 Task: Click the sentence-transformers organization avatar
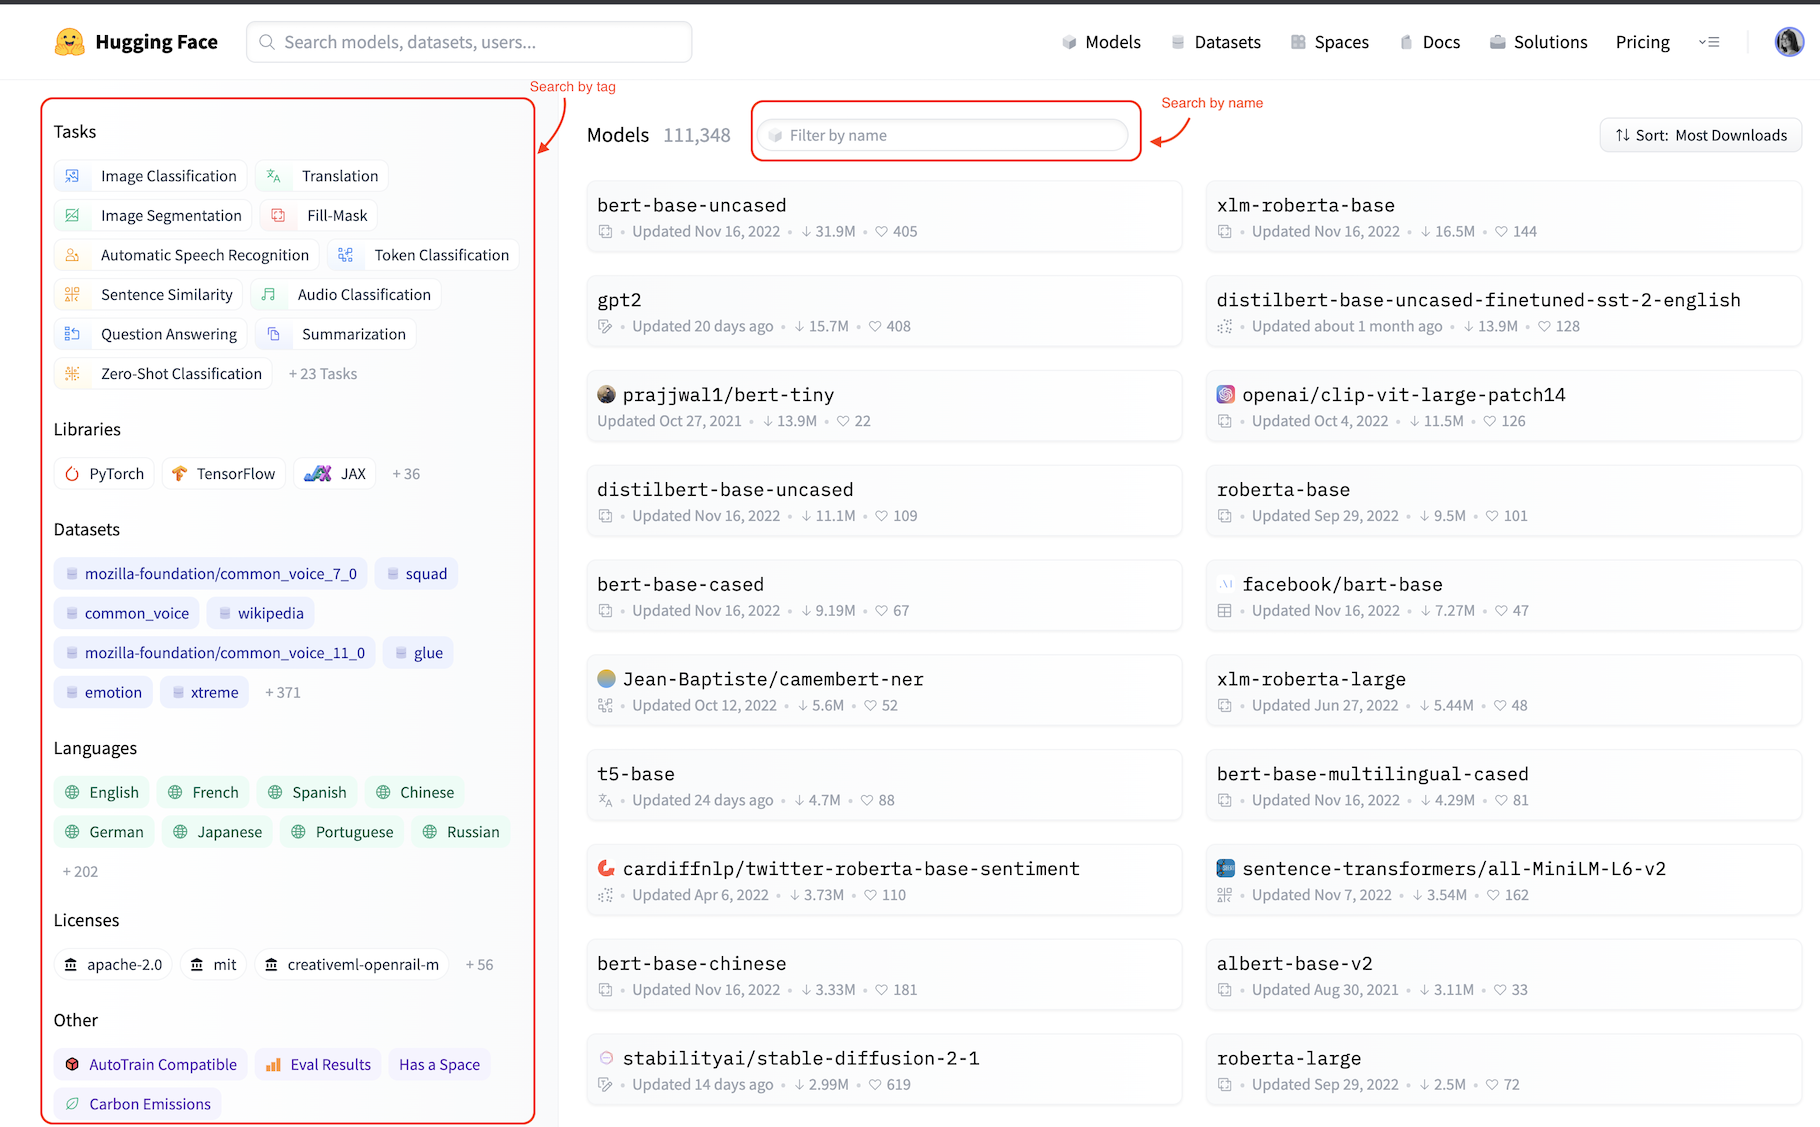coord(1226,868)
